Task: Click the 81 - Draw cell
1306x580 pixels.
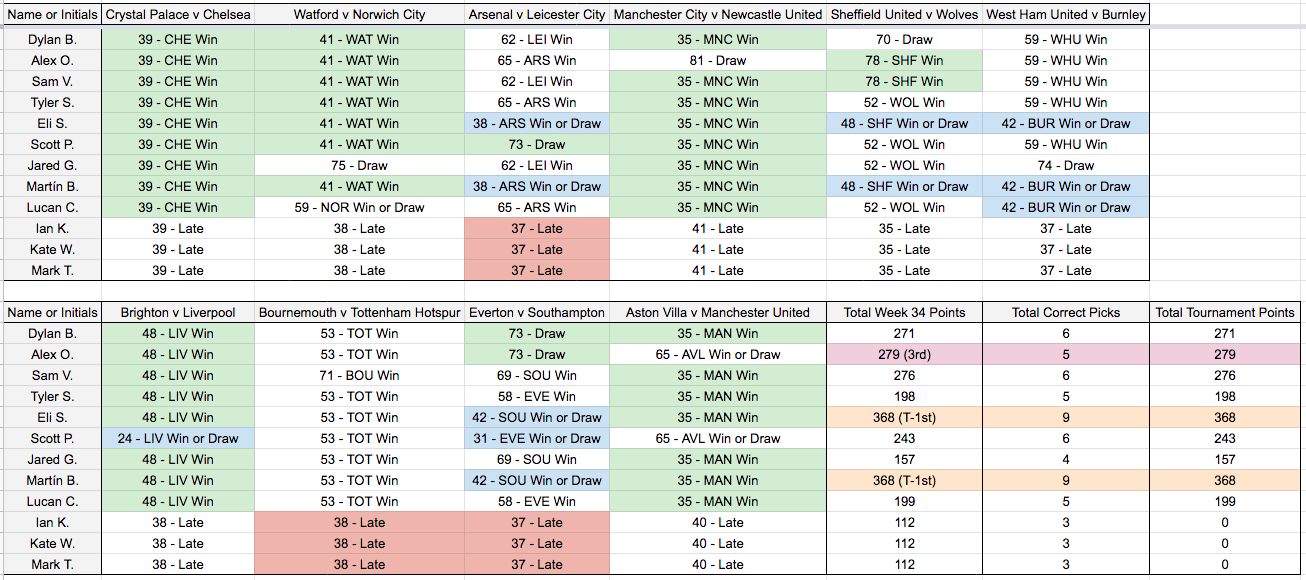Action: point(717,61)
